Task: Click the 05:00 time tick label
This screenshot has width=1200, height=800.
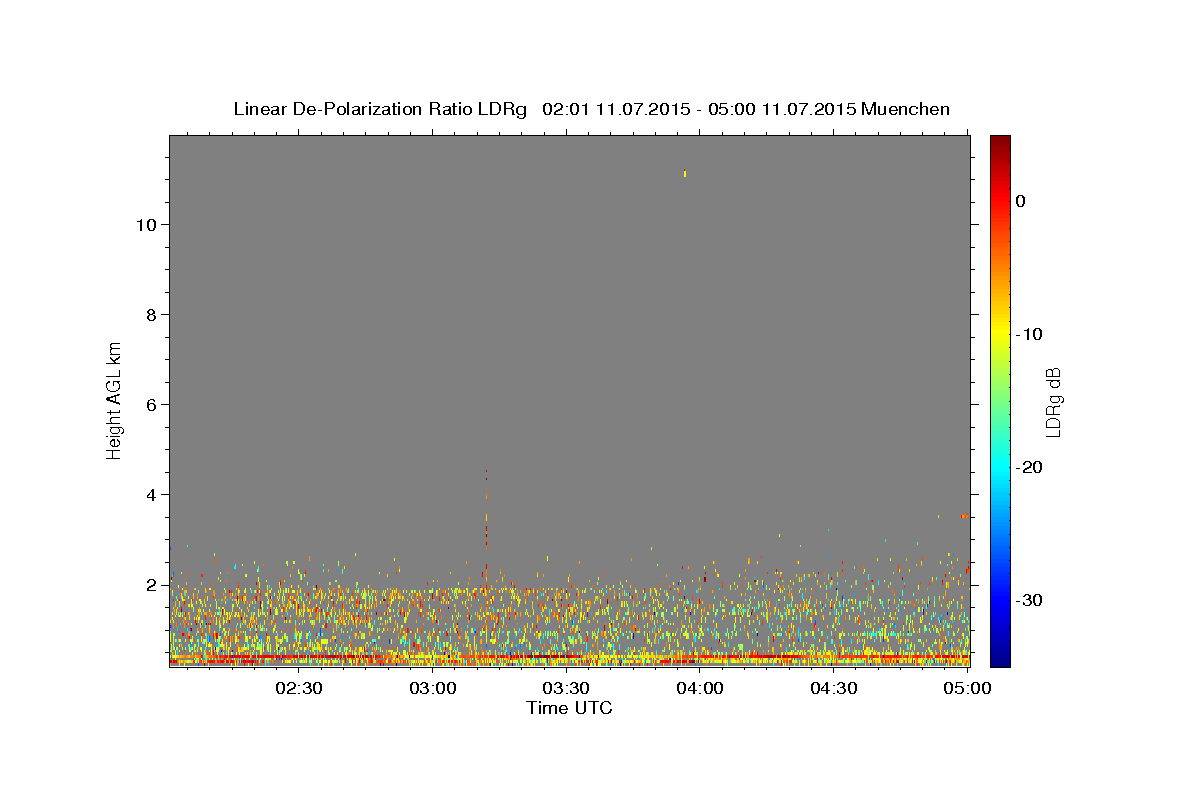Action: 967,689
